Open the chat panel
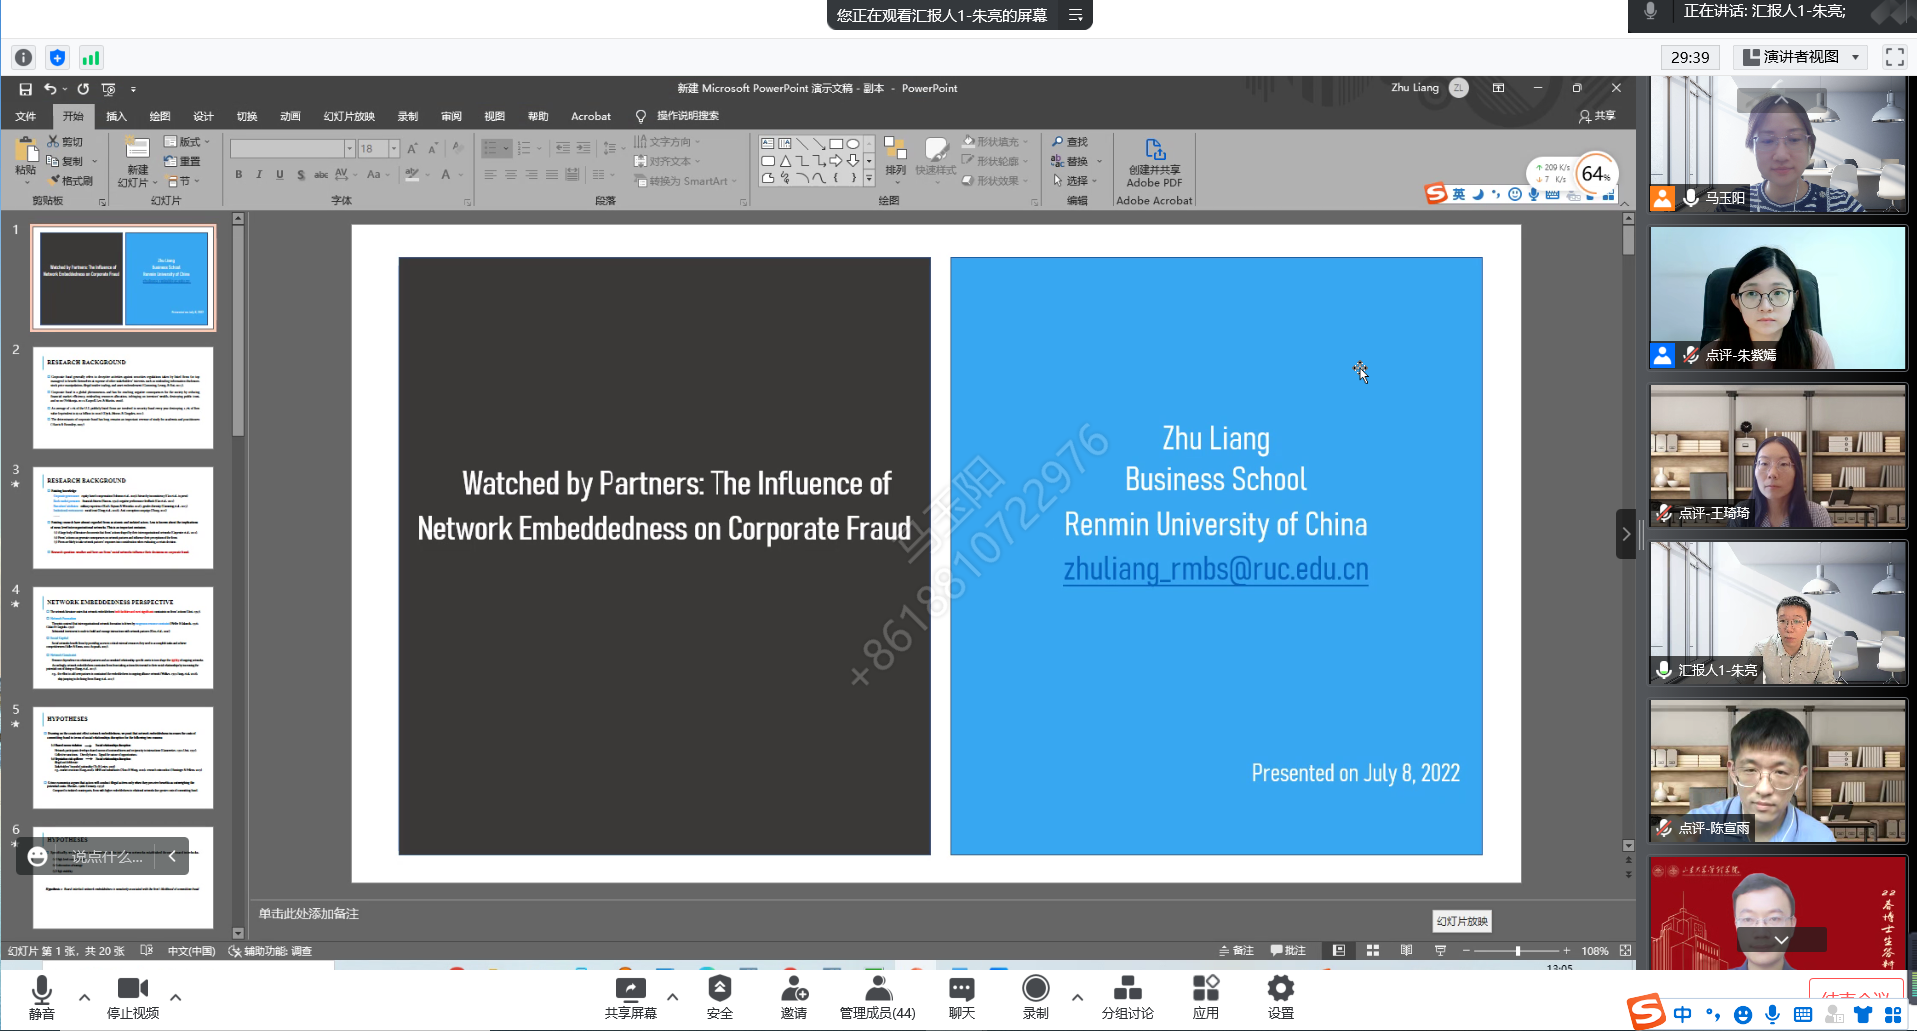The height and width of the screenshot is (1031, 1917). pyautogui.click(x=961, y=996)
